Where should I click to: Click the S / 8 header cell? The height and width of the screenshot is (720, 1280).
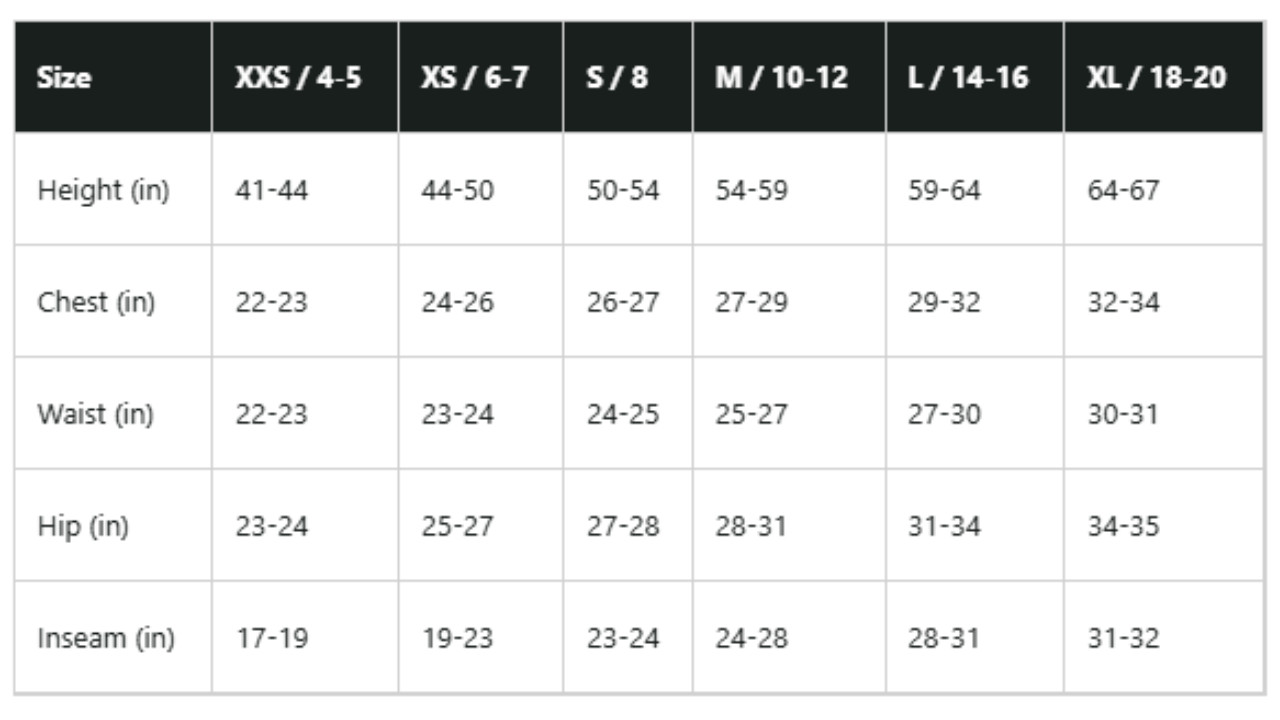628,77
